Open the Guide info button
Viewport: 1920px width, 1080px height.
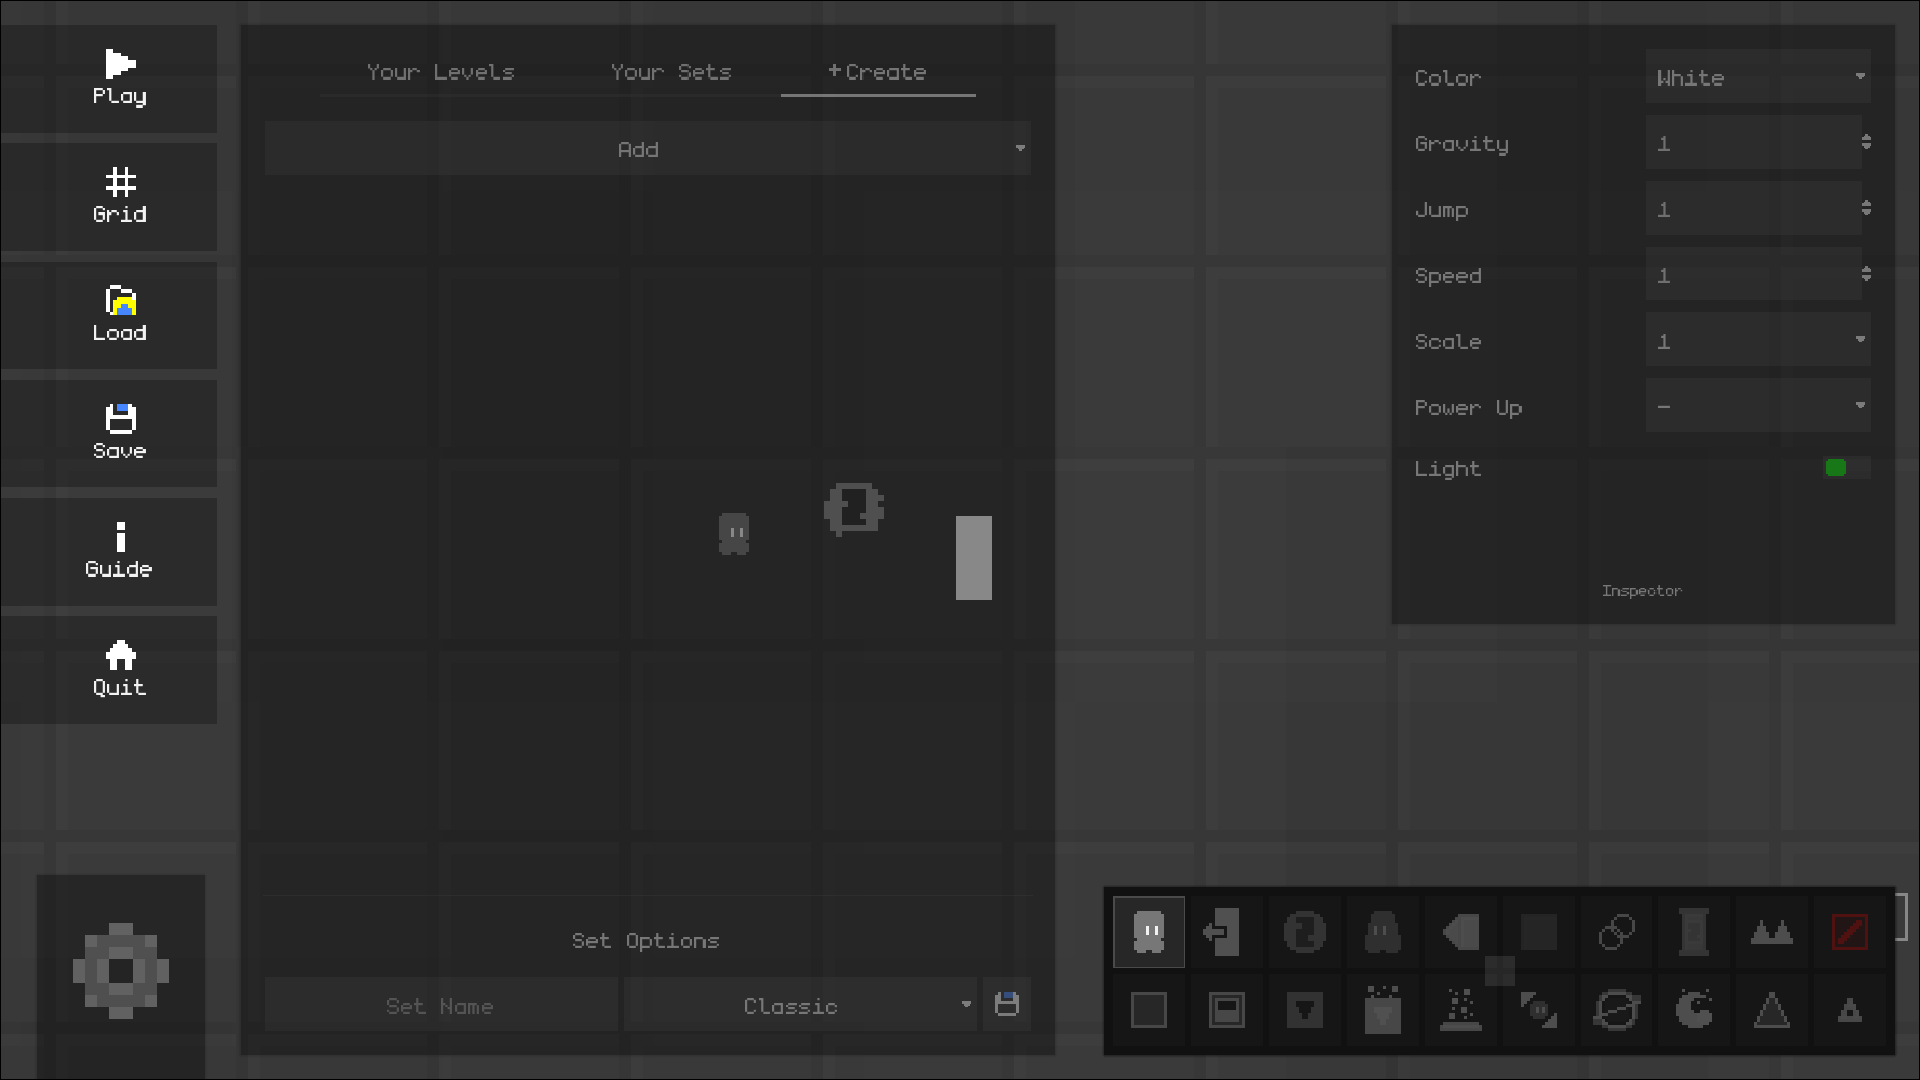click(109, 551)
